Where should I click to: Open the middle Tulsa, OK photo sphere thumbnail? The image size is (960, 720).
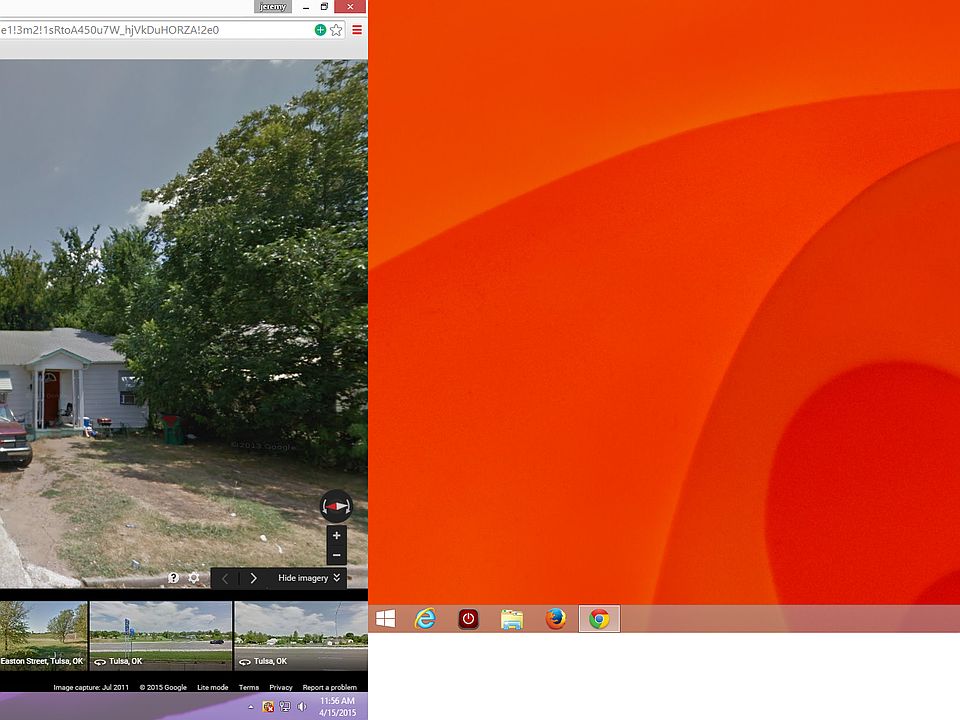click(x=161, y=636)
